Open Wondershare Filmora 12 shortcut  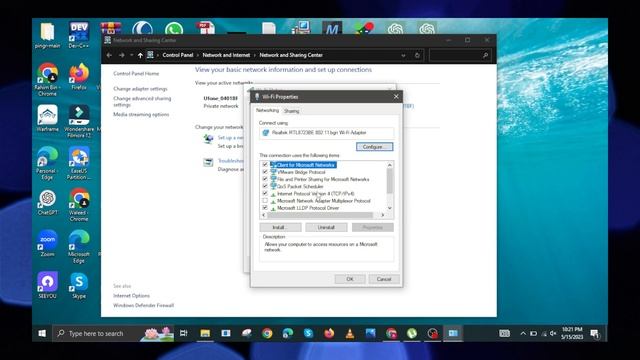[79, 121]
